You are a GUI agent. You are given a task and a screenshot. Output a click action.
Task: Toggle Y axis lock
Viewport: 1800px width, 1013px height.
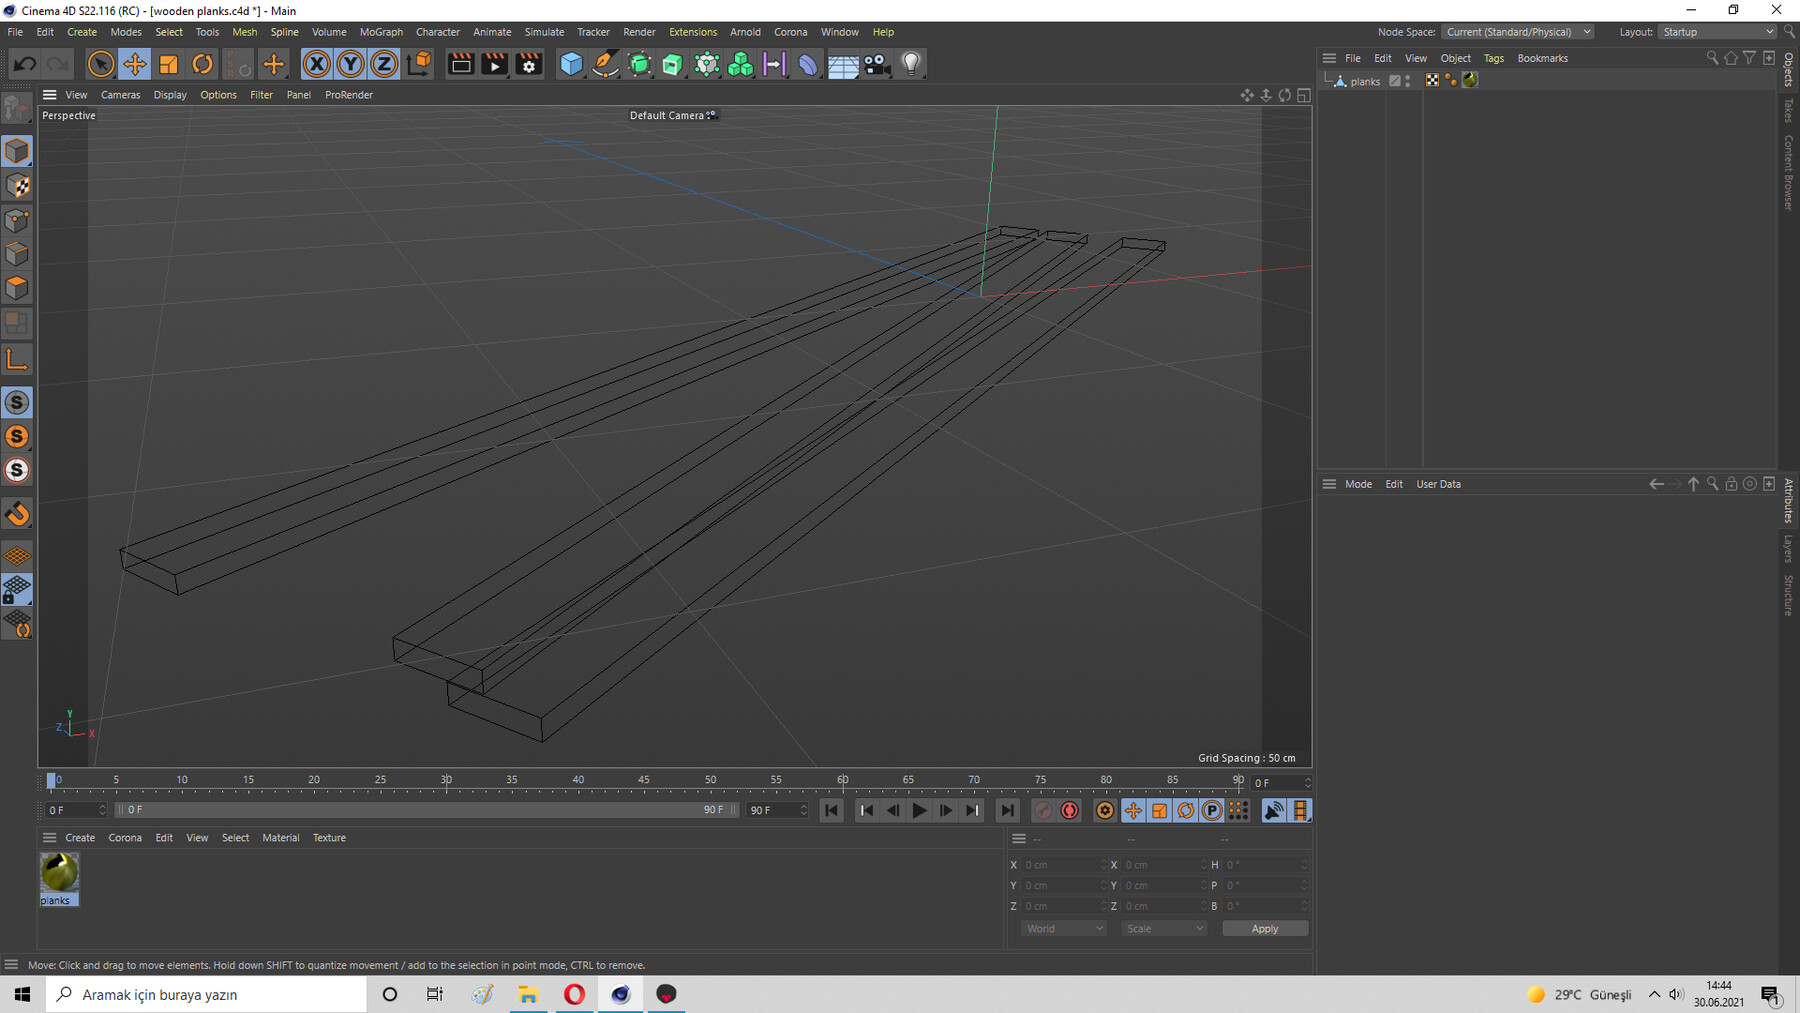tap(350, 64)
